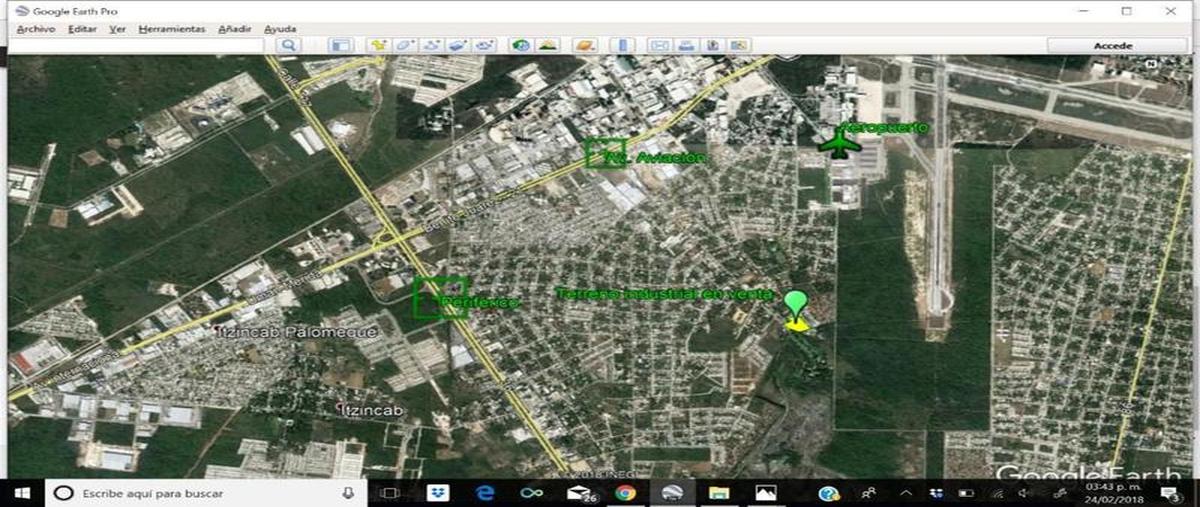Image resolution: width=1200 pixels, height=507 pixels.
Task: Open File Explorer from the taskbar
Action: (719, 493)
